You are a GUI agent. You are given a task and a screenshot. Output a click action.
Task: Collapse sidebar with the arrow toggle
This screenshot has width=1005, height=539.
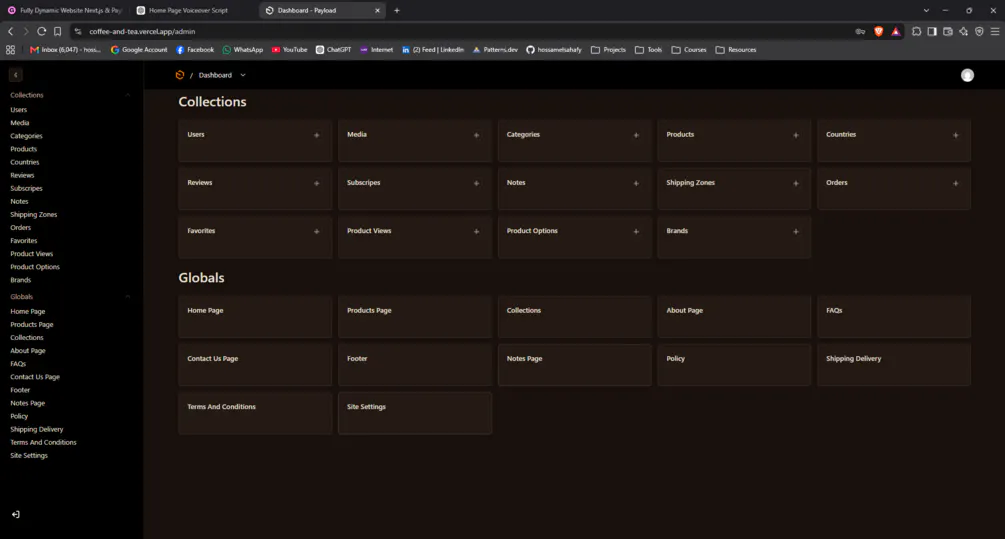[x=15, y=75]
